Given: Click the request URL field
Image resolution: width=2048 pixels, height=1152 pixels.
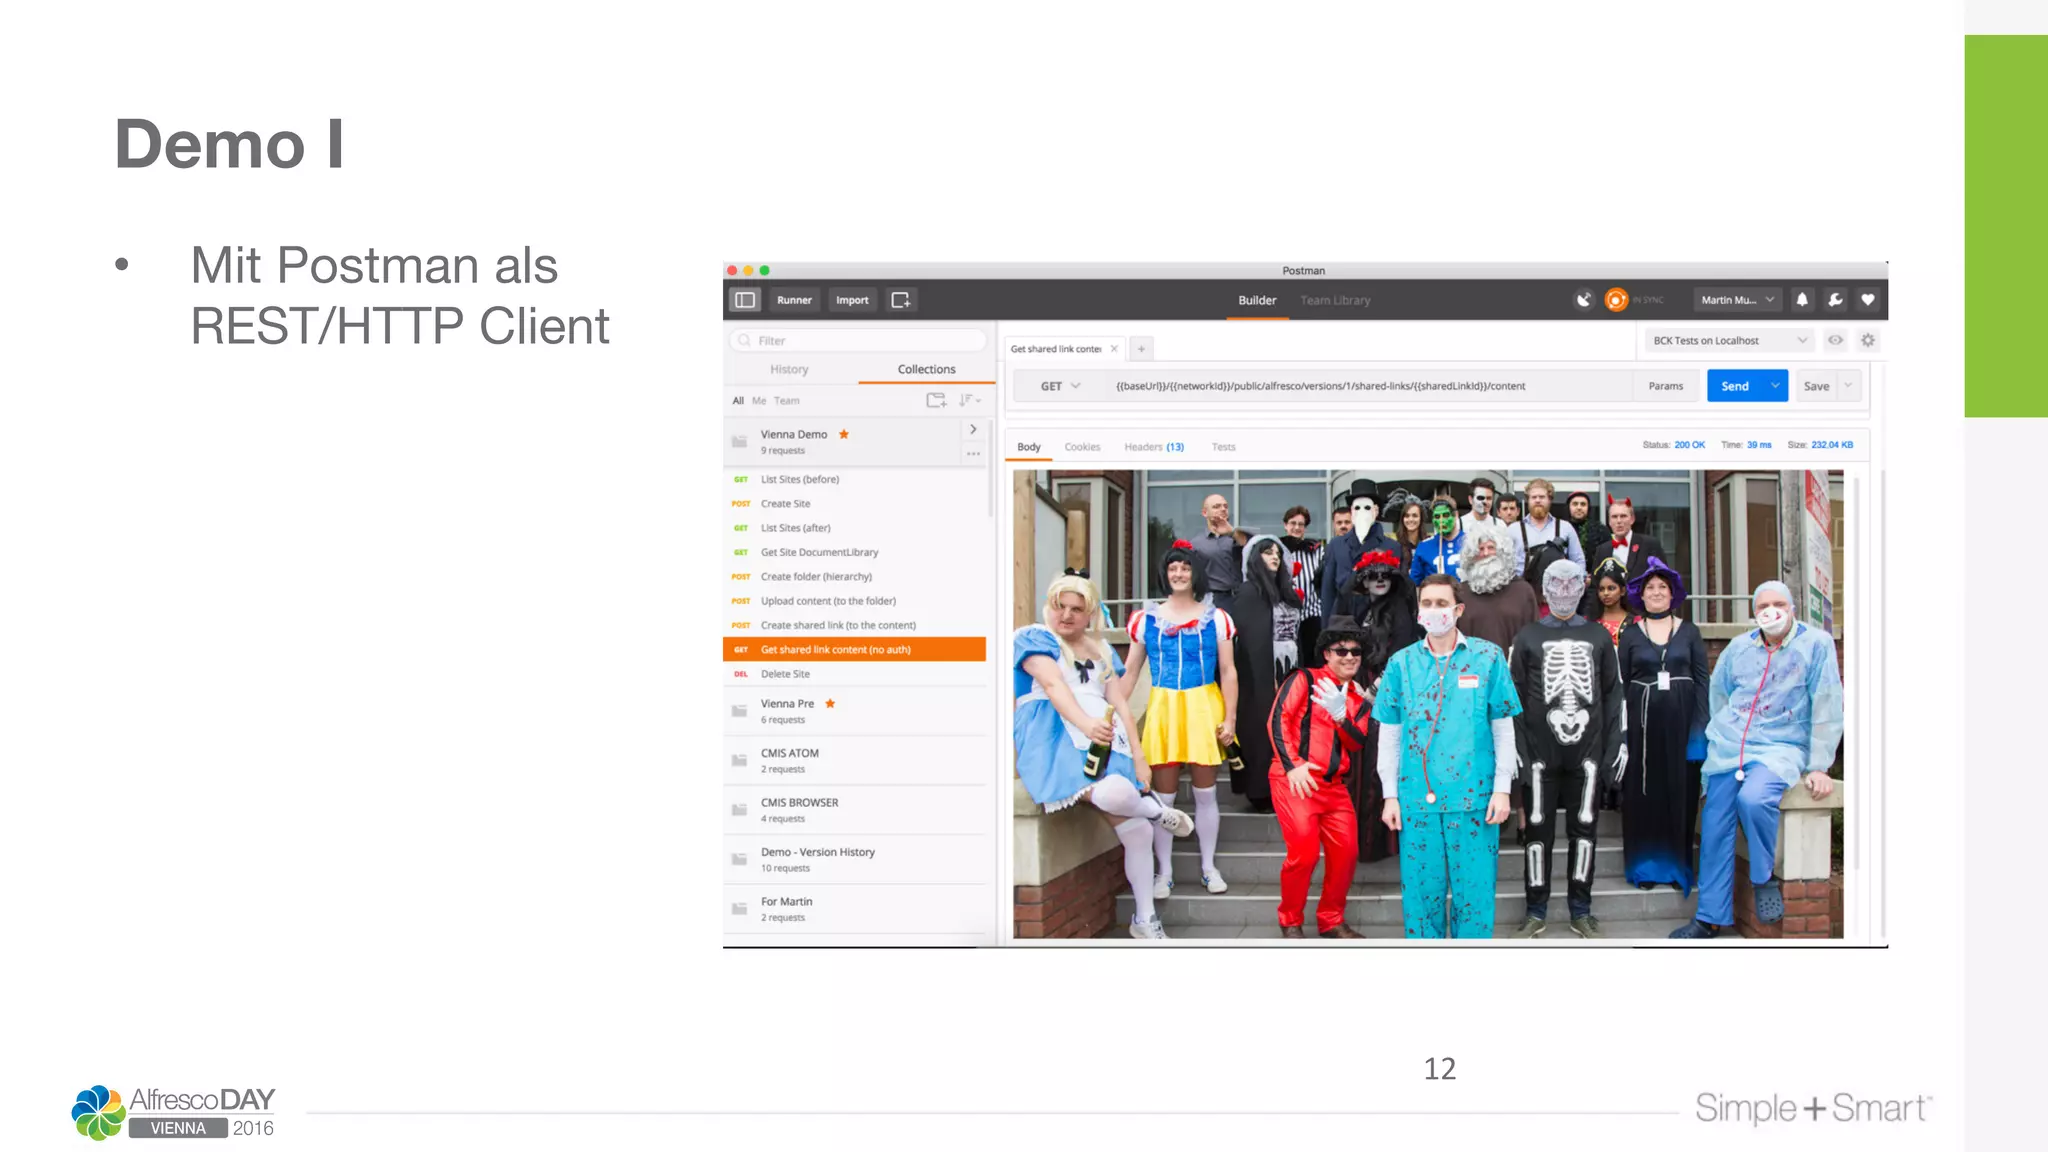Looking at the screenshot, I should pyautogui.click(x=1368, y=386).
